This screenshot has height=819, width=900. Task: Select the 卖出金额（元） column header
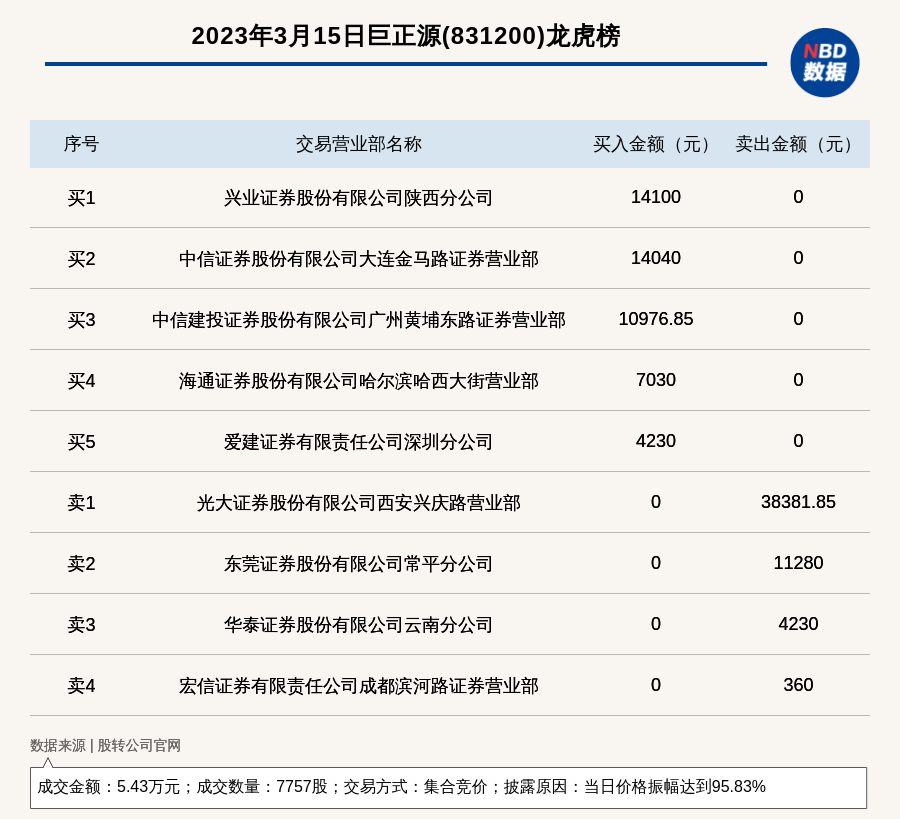click(x=798, y=144)
